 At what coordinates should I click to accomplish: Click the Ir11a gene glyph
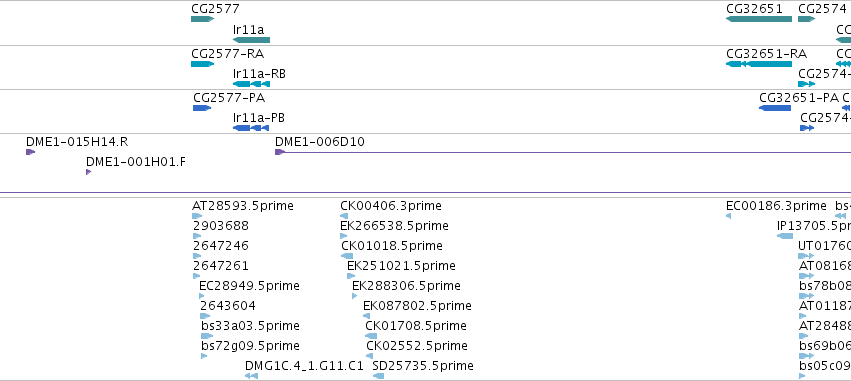(x=251, y=40)
